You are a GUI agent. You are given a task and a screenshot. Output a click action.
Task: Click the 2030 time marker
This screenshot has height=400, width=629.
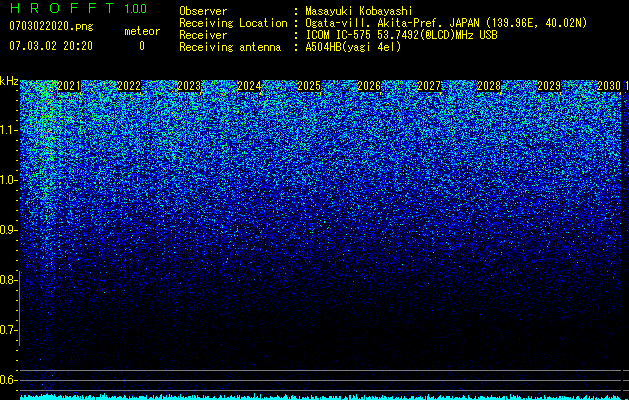(x=609, y=86)
